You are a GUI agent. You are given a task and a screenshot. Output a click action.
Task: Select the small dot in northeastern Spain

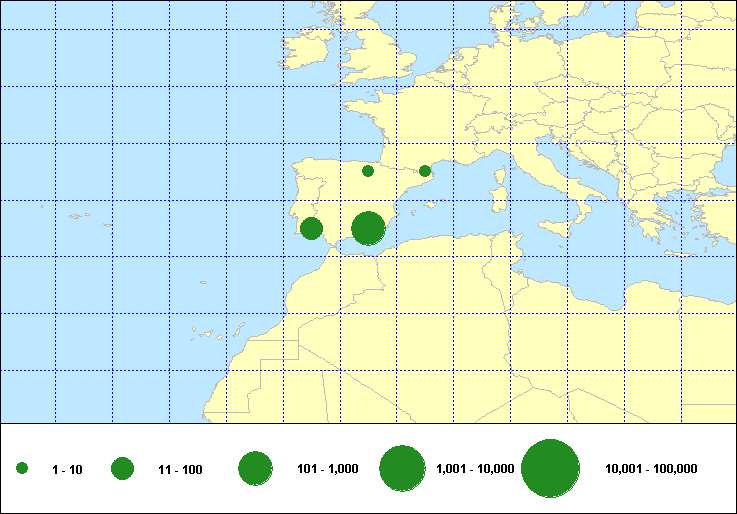point(425,171)
